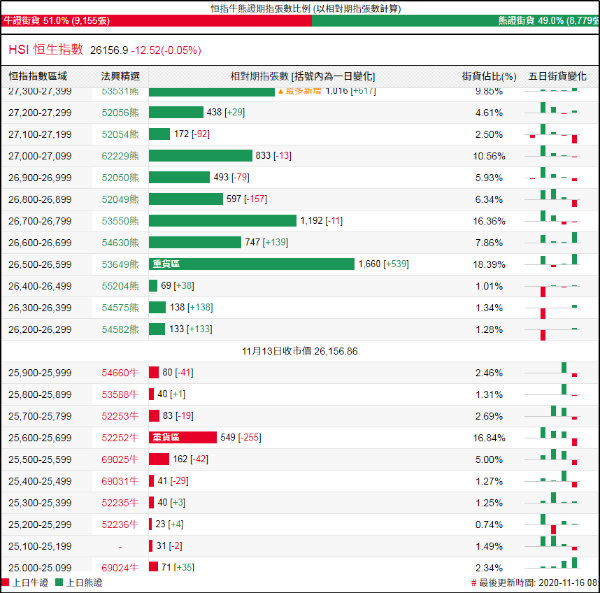
Task: Click the 16.36% outstanding share value
Action: 489,221
